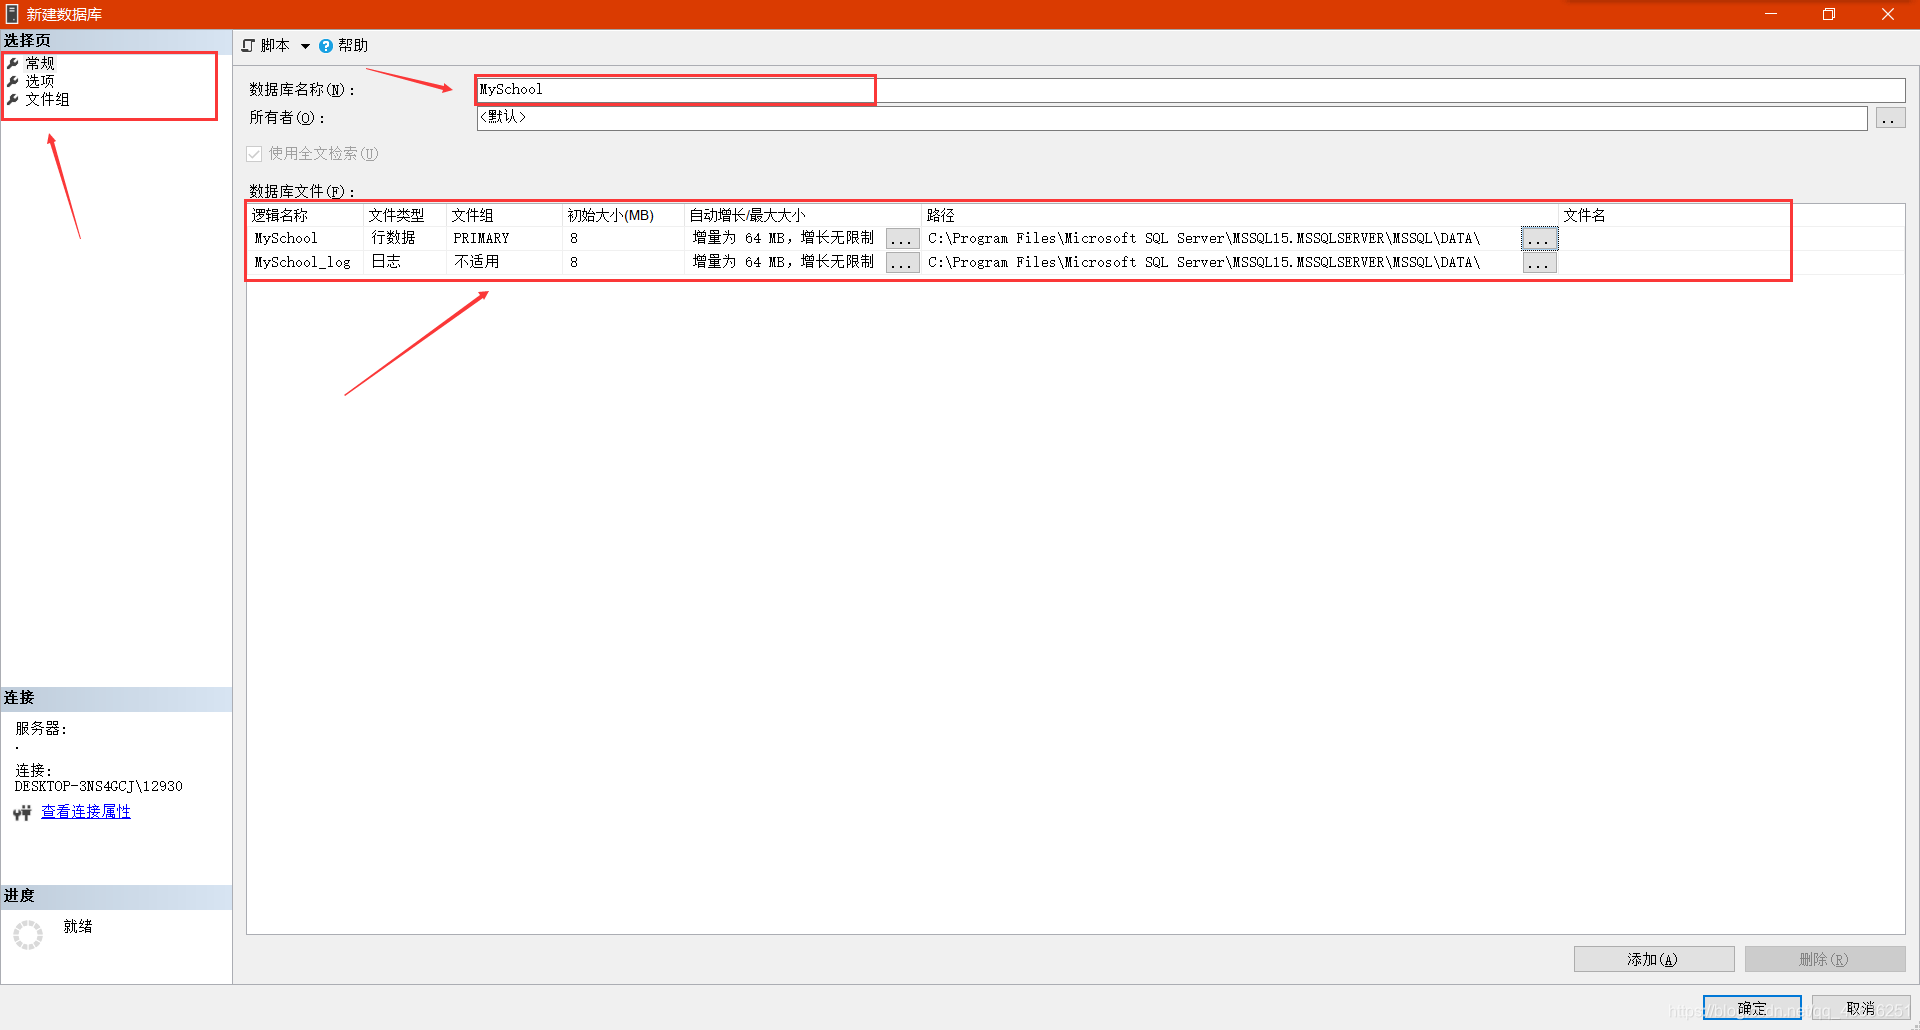Click the connection properties icon

(22, 813)
